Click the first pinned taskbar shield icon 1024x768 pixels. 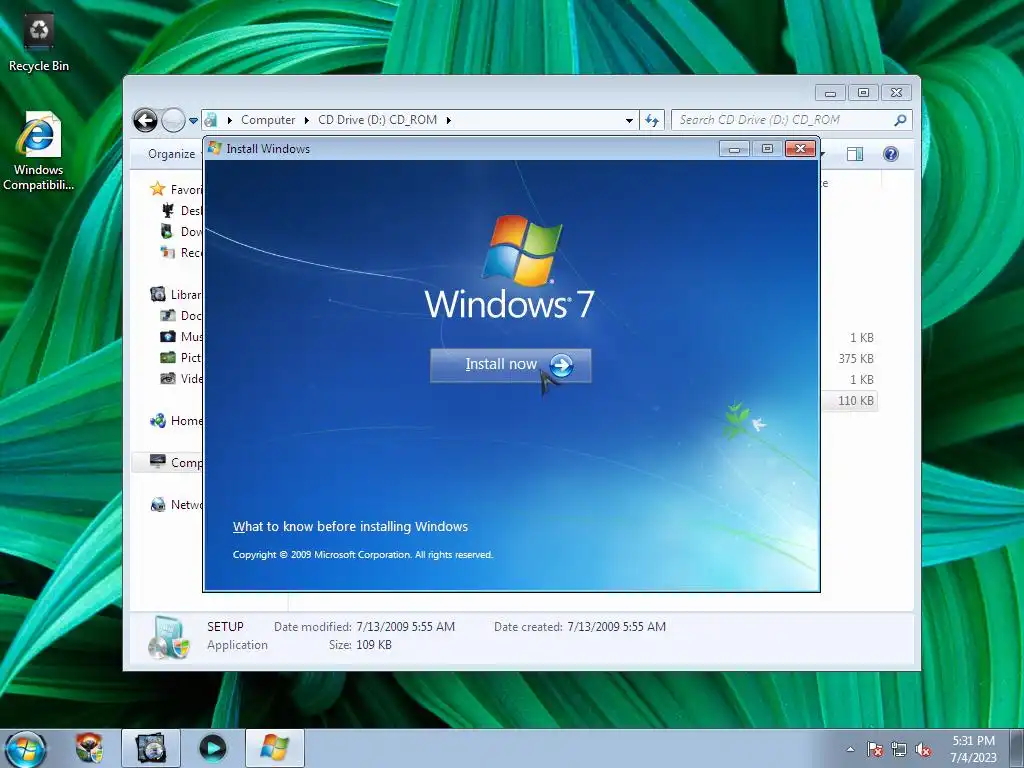[89, 748]
